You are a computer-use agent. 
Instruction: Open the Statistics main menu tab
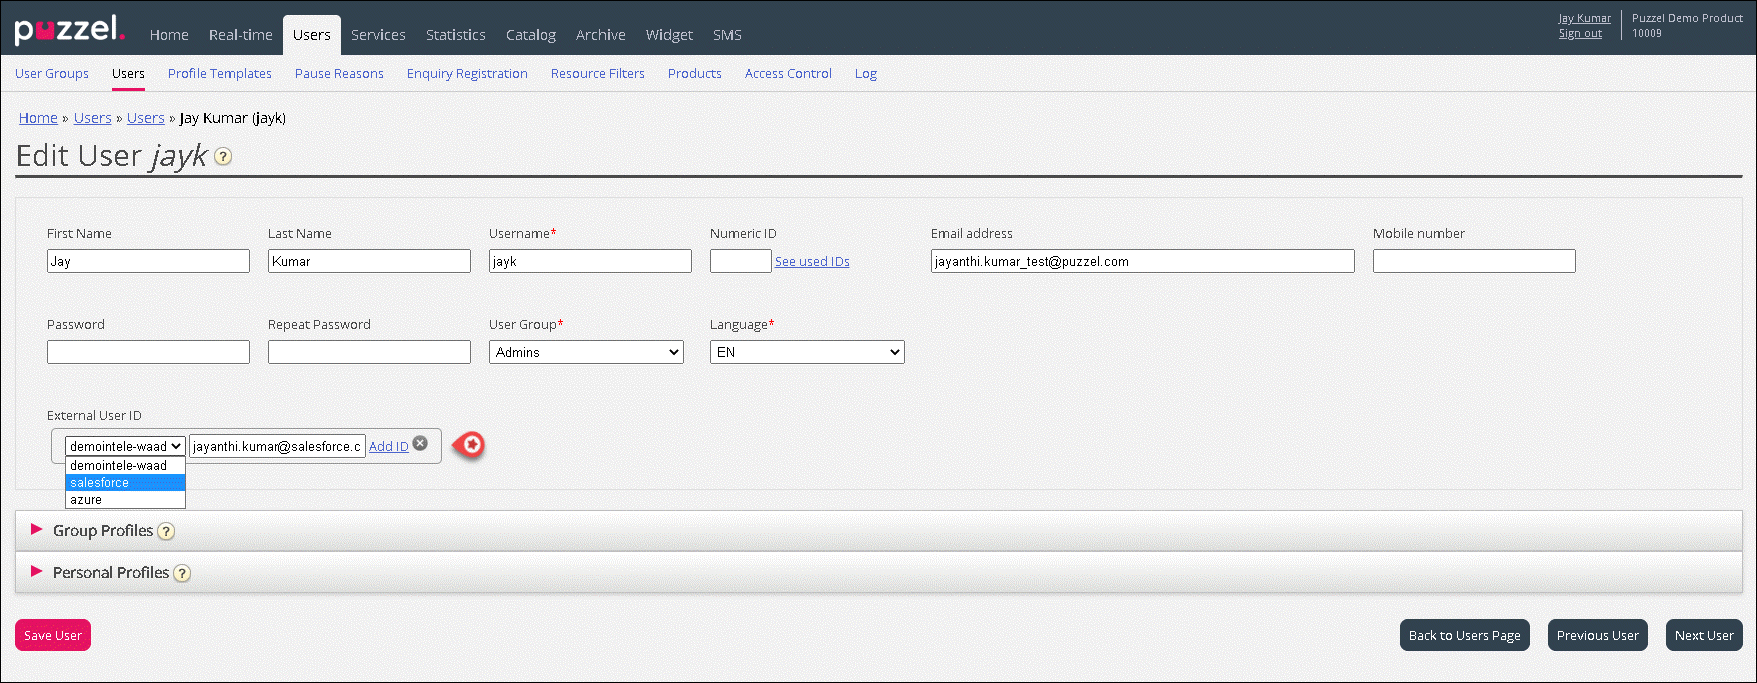[455, 35]
